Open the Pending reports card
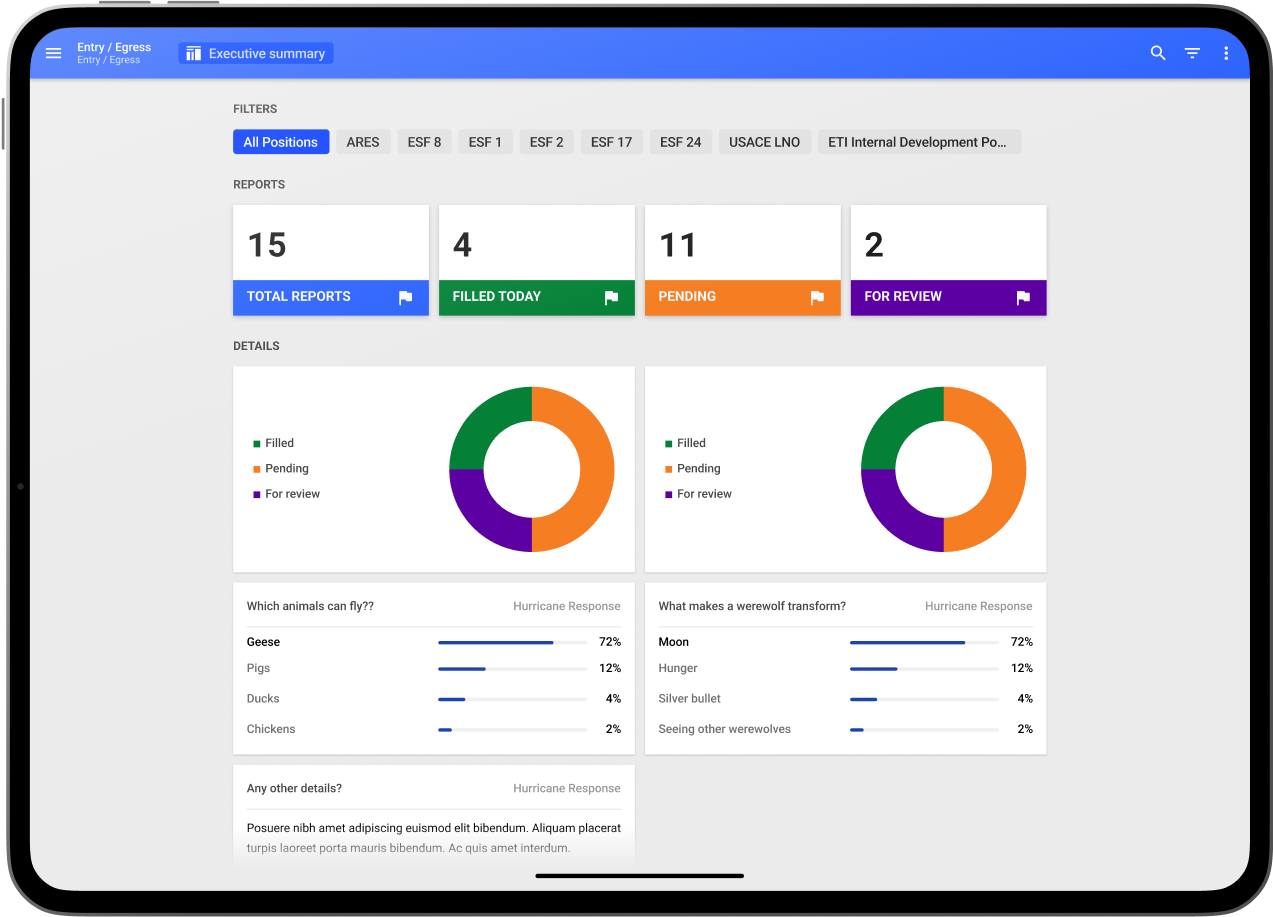This screenshot has width=1273, height=917. click(742, 245)
